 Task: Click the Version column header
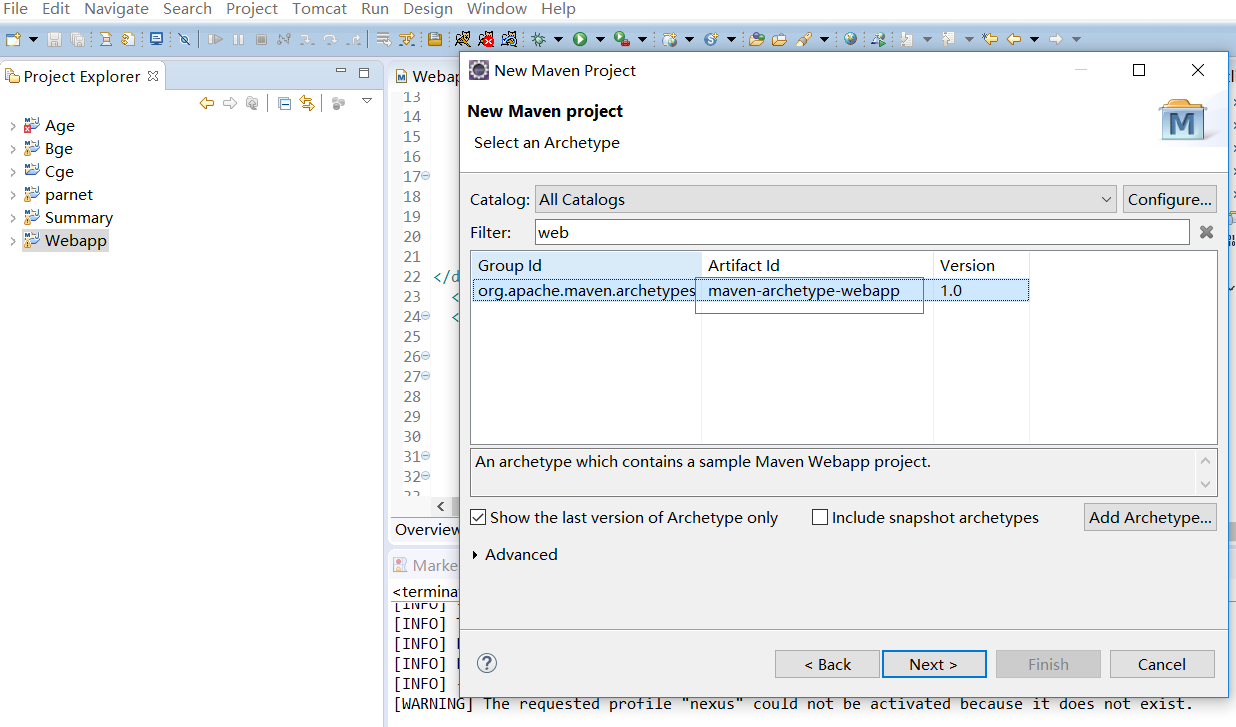(x=981, y=265)
